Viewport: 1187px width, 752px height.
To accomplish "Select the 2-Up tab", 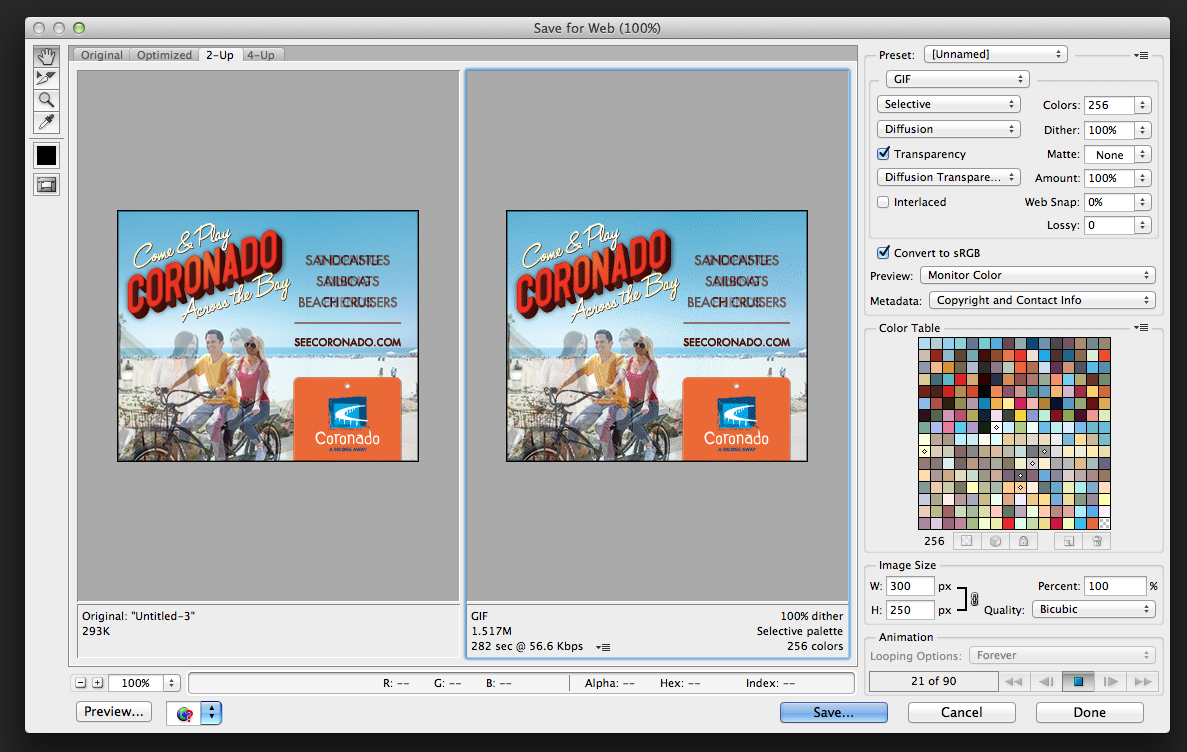I will point(220,55).
